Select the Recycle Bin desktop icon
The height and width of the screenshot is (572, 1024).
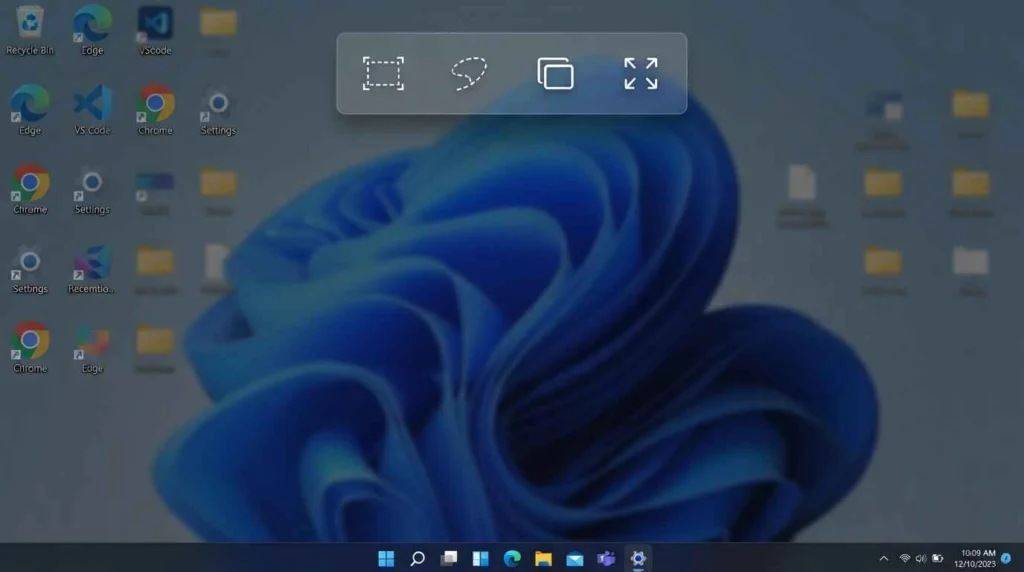click(29, 31)
